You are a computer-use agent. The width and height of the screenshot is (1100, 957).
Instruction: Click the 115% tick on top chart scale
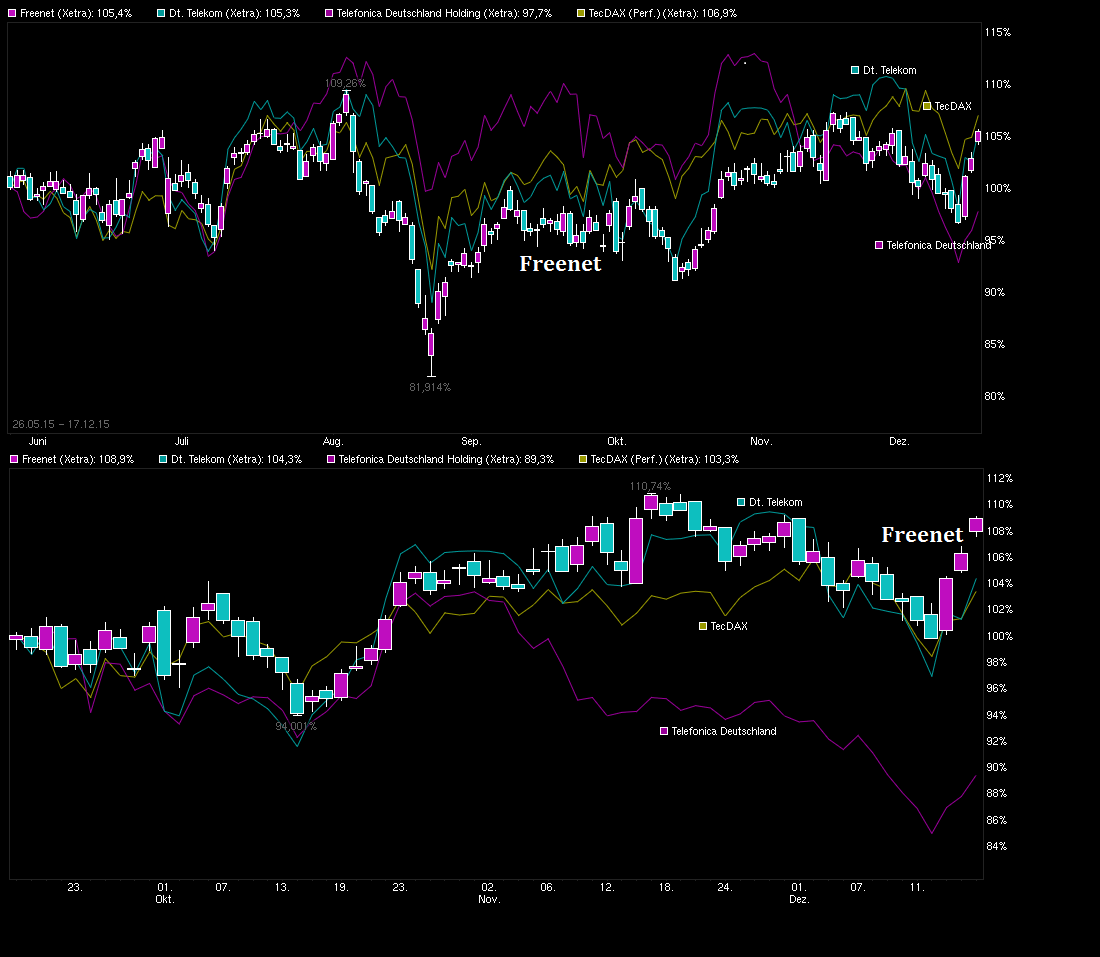point(998,32)
